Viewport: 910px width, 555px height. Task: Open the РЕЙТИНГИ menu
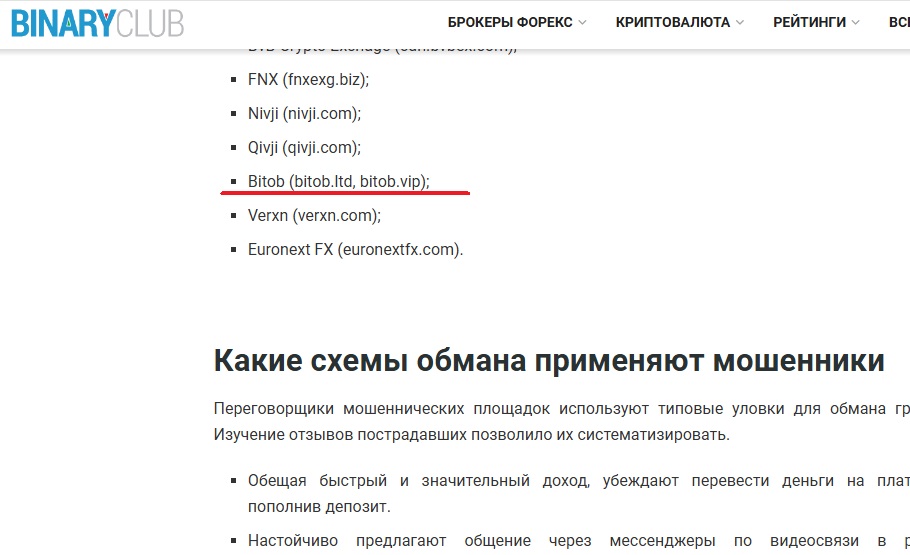[809, 22]
